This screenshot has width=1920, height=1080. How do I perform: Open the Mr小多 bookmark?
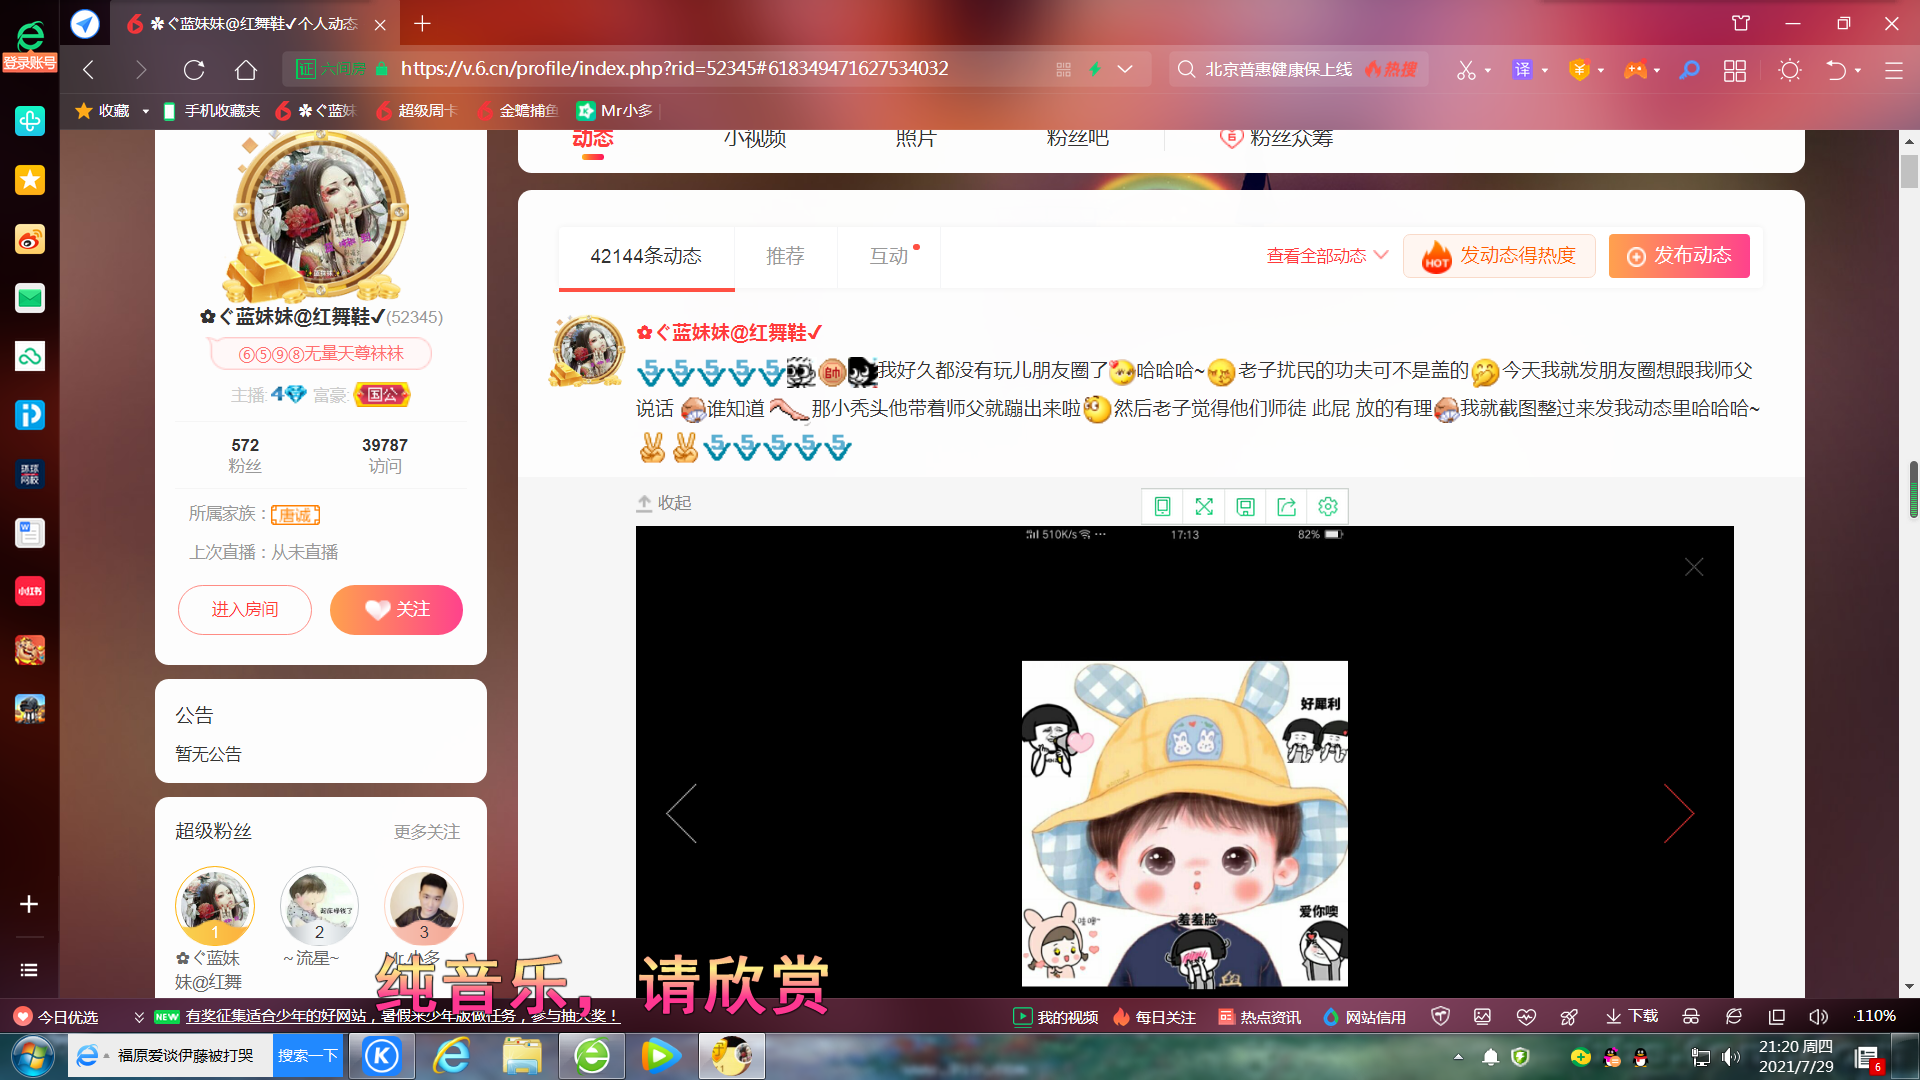tap(615, 111)
